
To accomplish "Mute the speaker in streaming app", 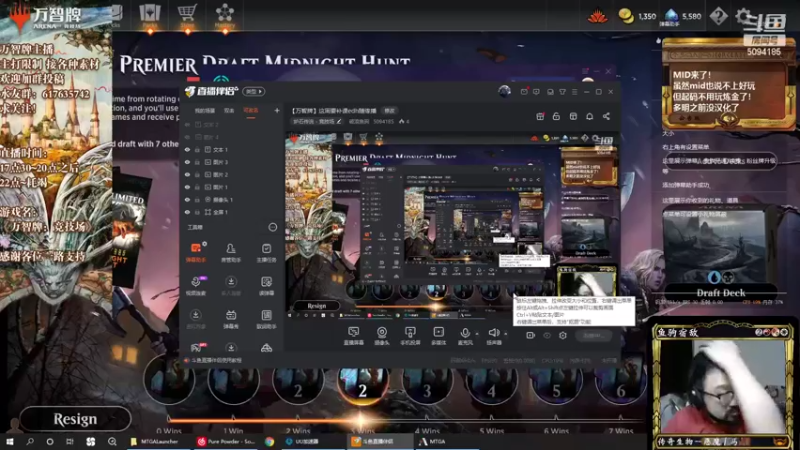I will point(493,333).
